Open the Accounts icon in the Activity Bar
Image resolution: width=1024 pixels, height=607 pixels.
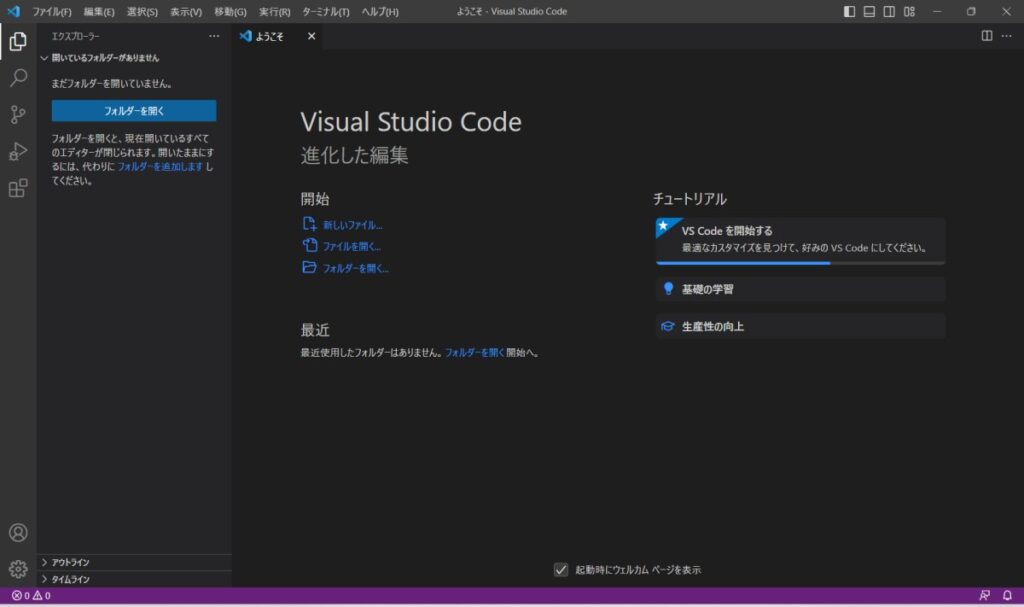(x=16, y=532)
